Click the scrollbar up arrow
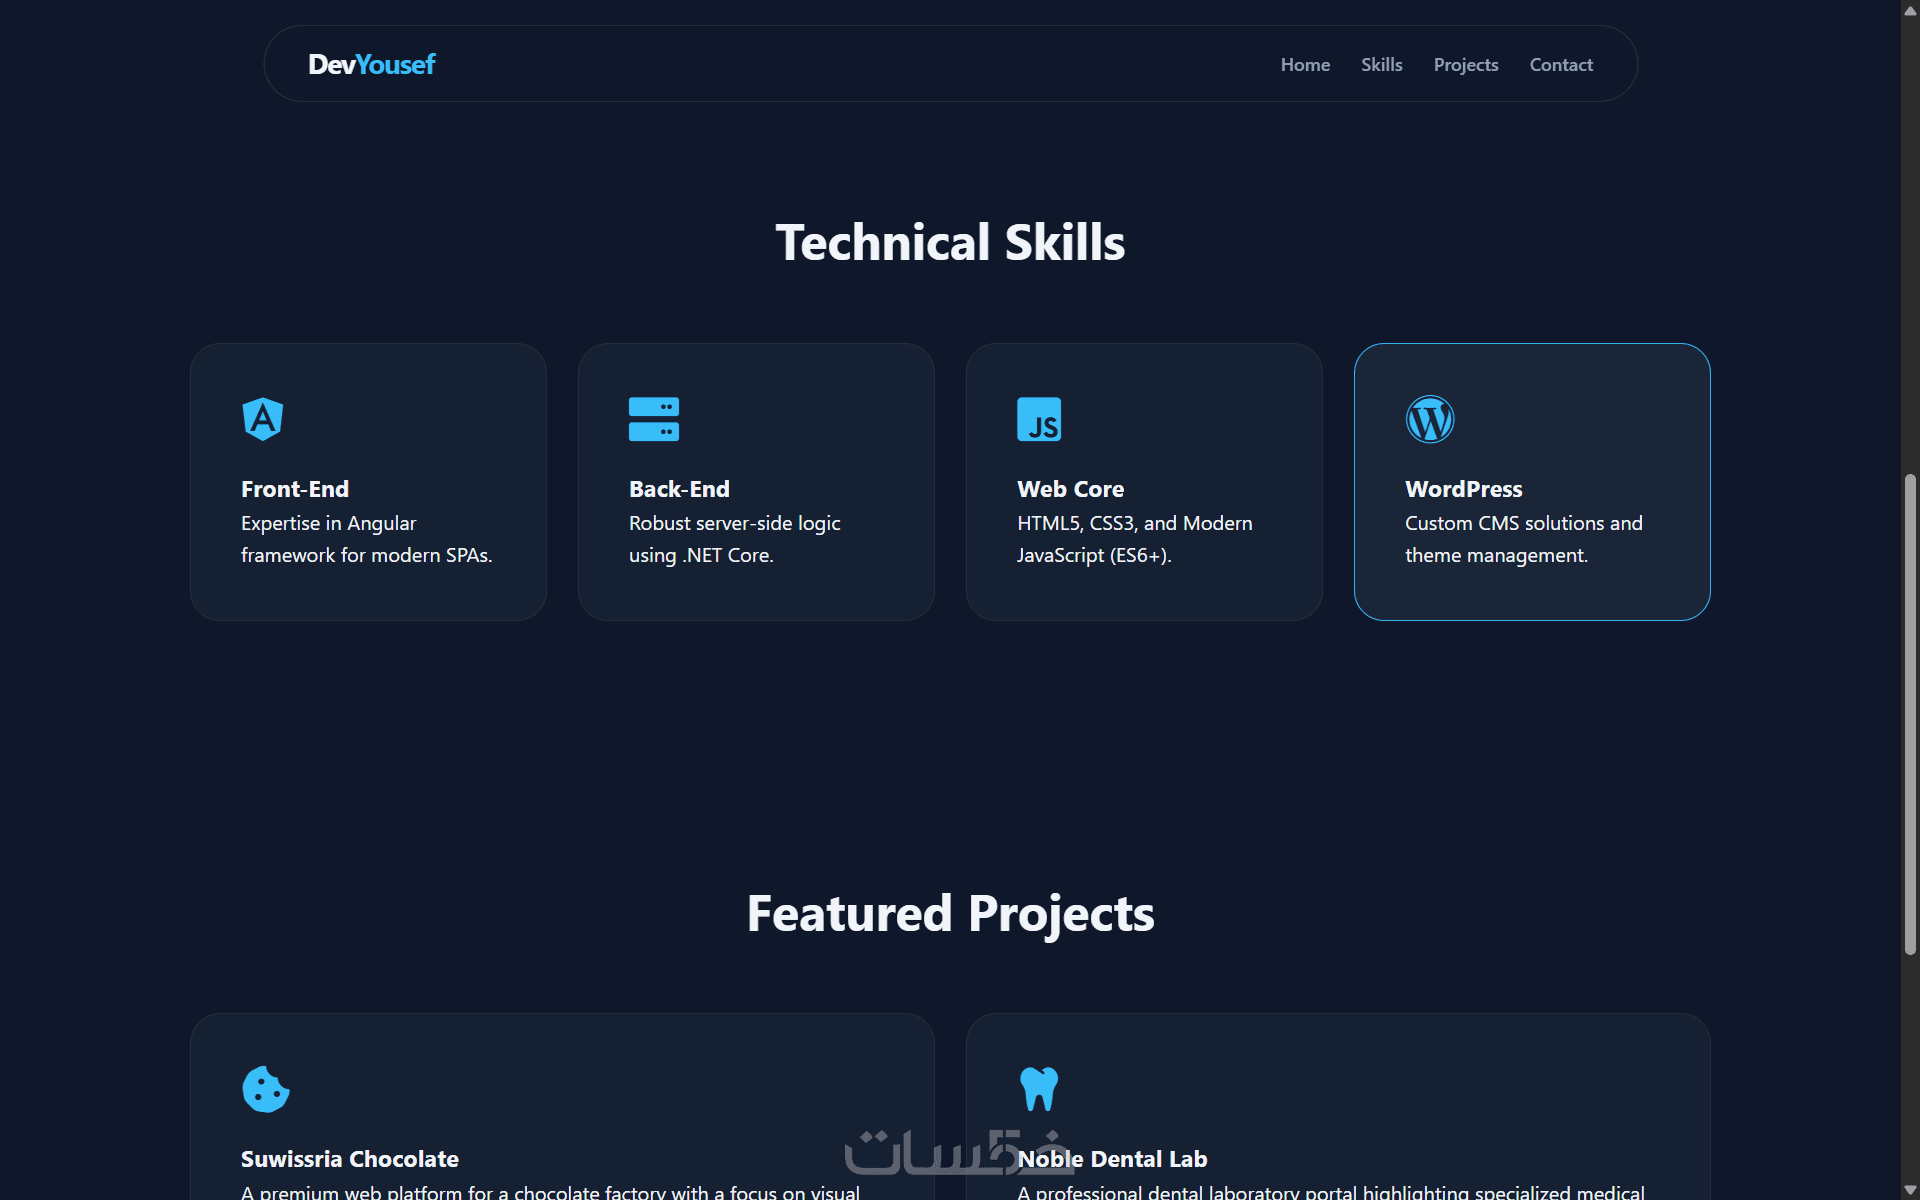This screenshot has height=1200, width=1920. 1910,10
